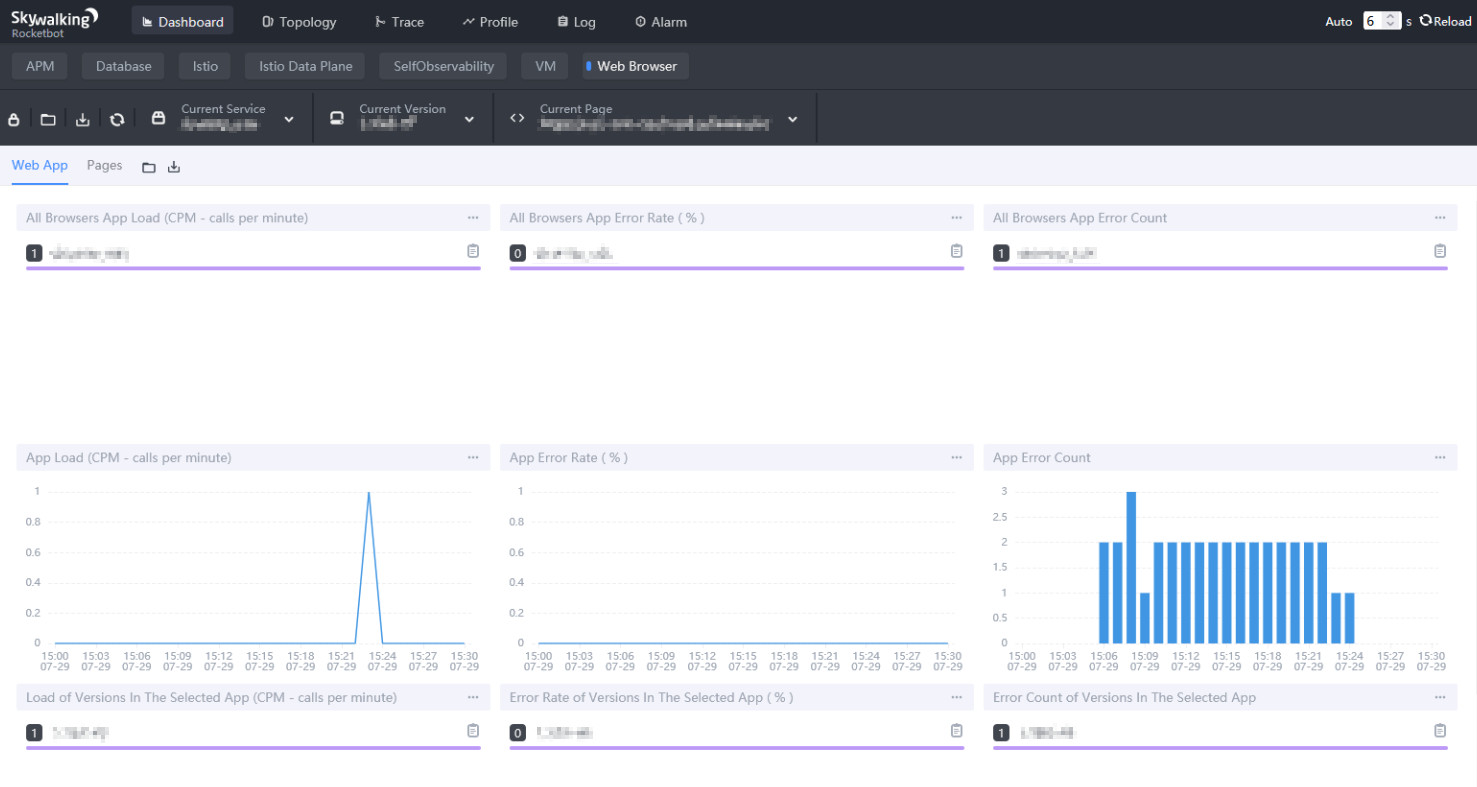This screenshot has width=1477, height=787.
Task: Click the All Browsers App Load progress bar
Action: [253, 268]
